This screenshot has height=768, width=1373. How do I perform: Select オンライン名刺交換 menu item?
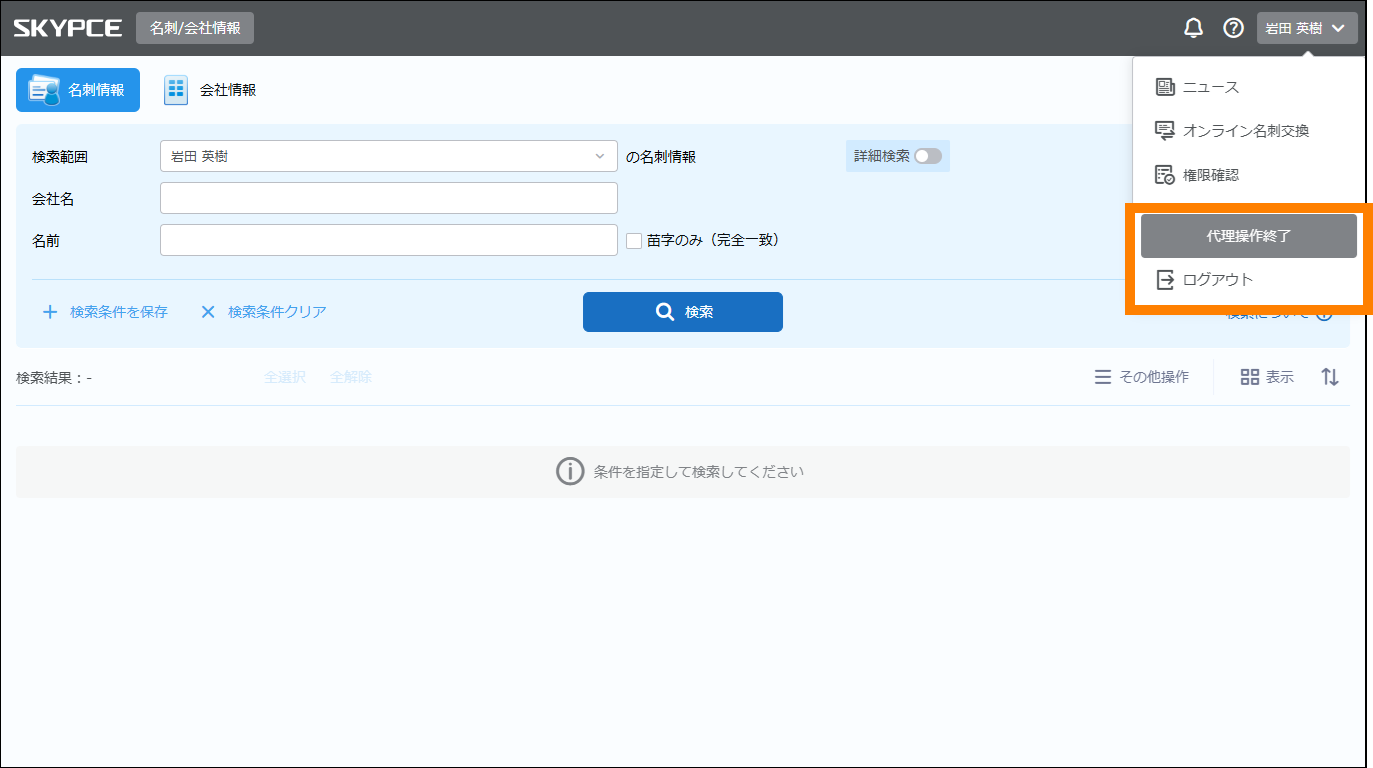pos(1245,131)
